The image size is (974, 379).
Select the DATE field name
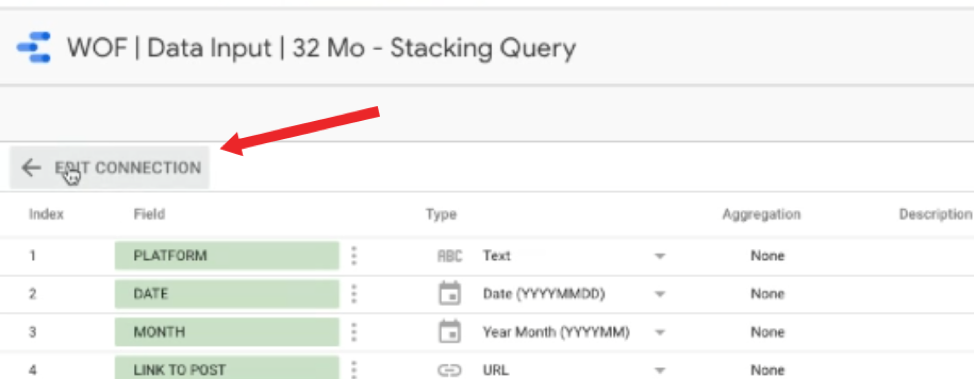point(227,293)
